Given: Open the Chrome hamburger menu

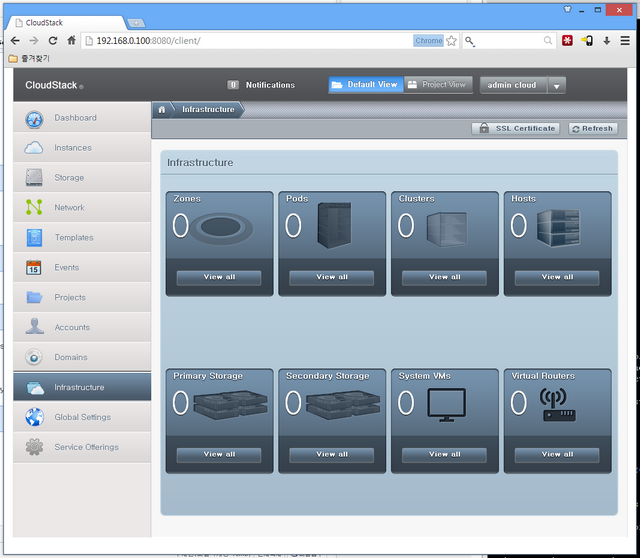Looking at the screenshot, I should pyautogui.click(x=625, y=40).
